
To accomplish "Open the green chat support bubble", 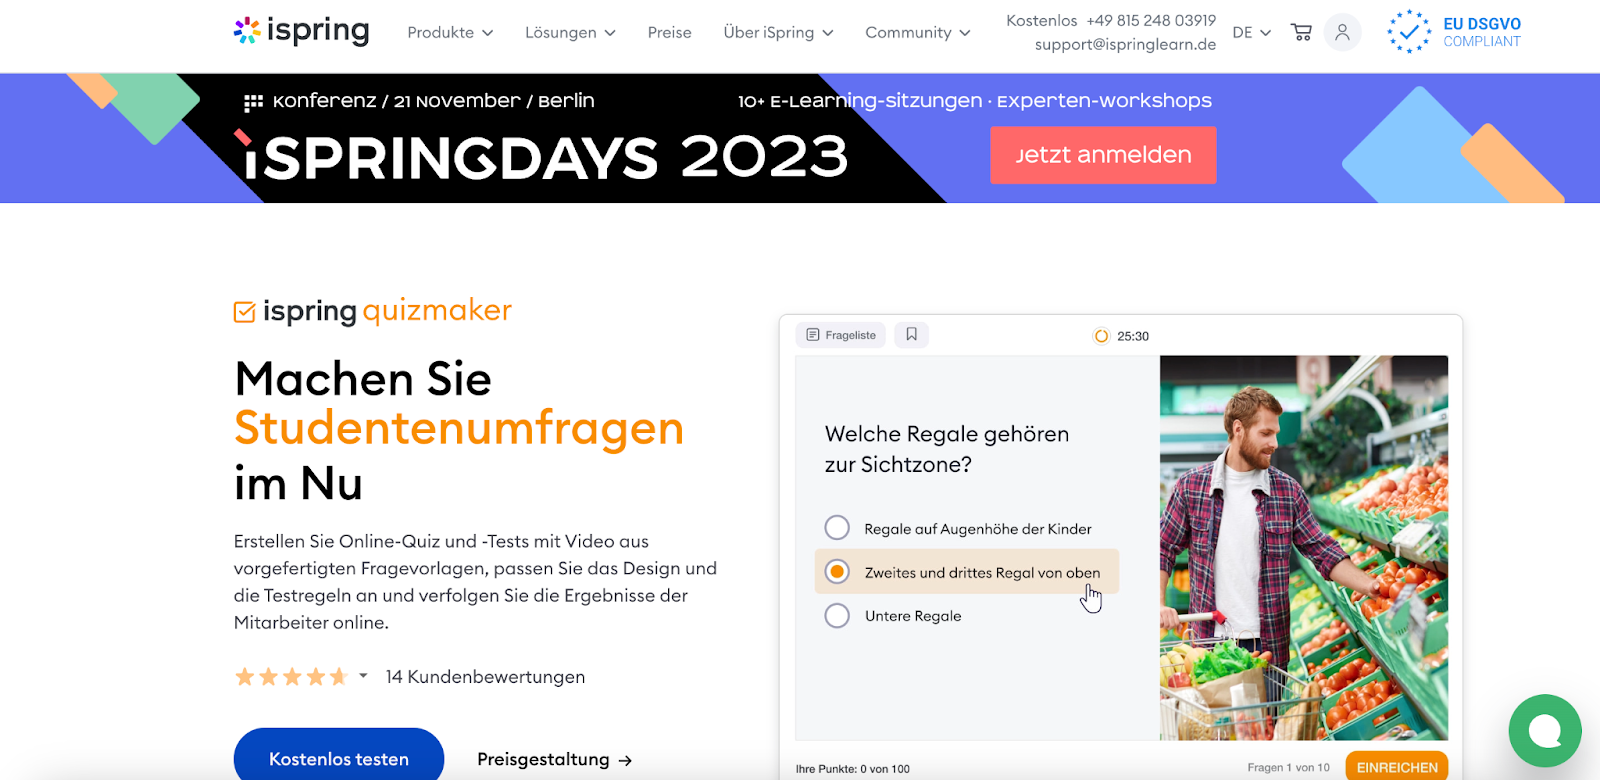I will point(1545,731).
